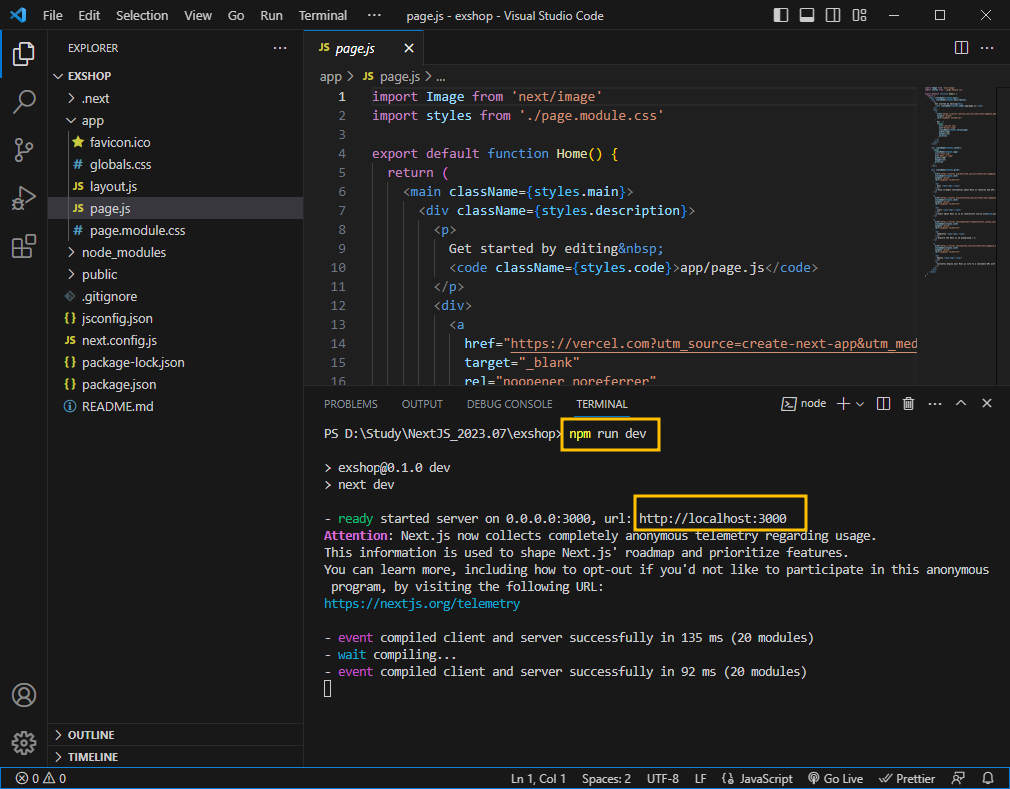Open the Extensions view

click(24, 246)
